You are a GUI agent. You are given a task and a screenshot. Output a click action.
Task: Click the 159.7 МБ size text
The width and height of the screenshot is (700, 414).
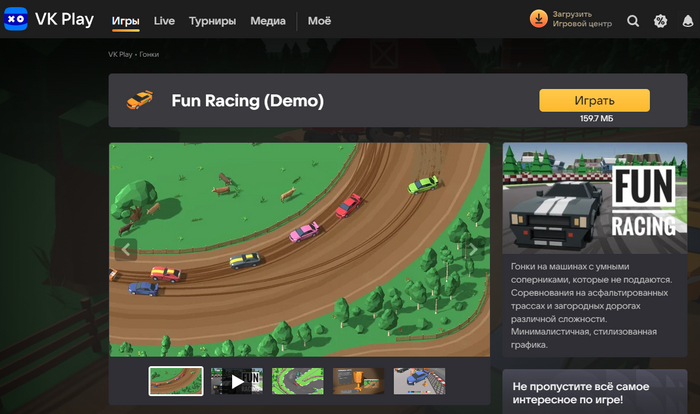point(596,118)
